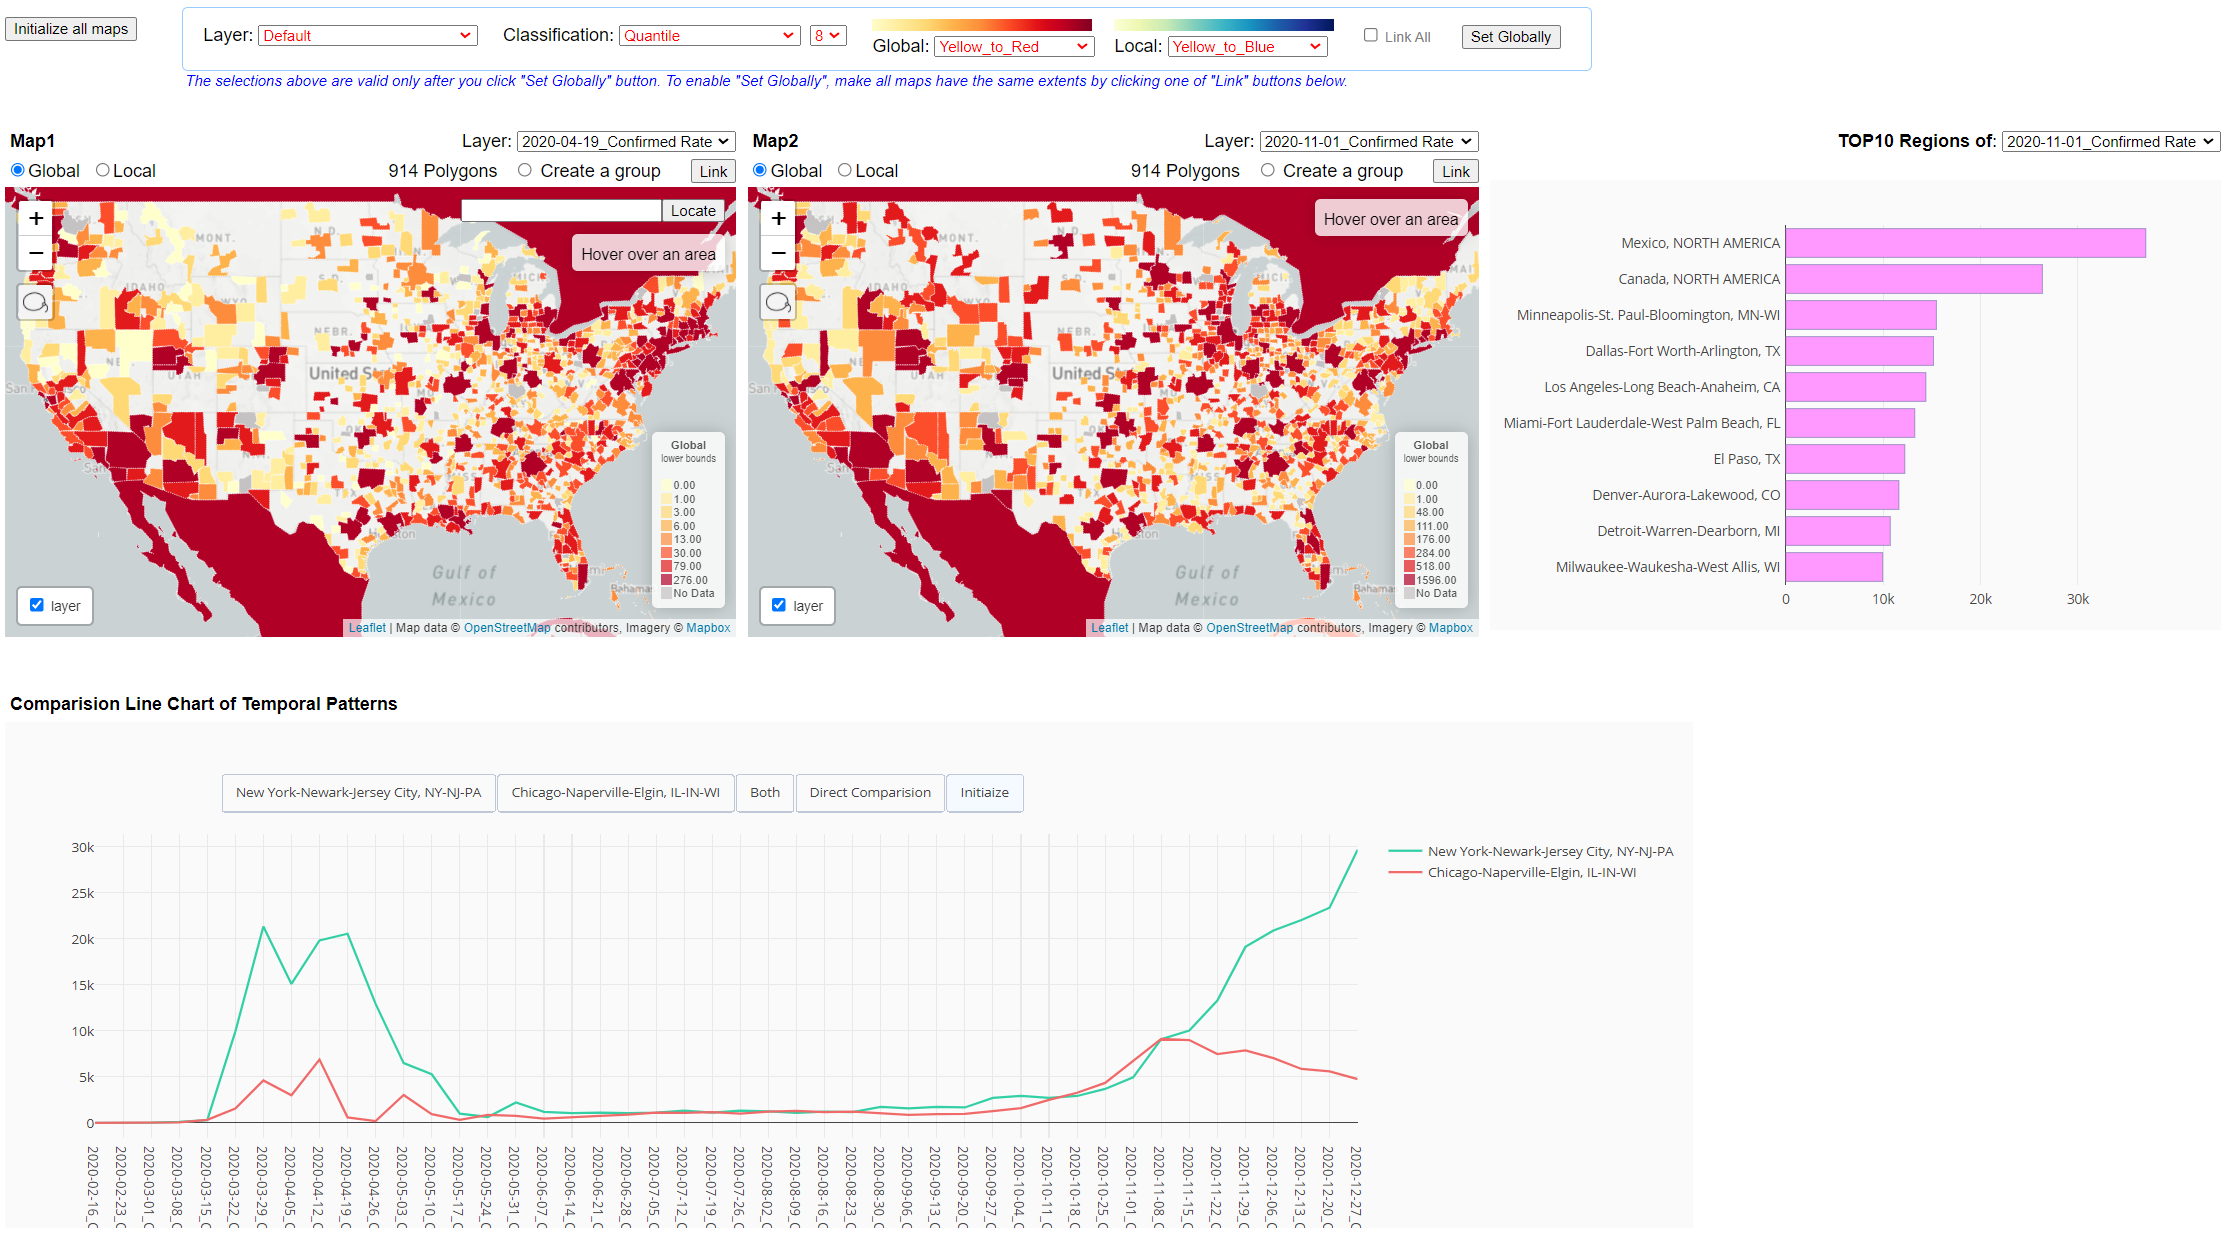2231x1246 pixels.
Task: Click the 1596.00 legend swatch on Map2
Action: point(1410,580)
